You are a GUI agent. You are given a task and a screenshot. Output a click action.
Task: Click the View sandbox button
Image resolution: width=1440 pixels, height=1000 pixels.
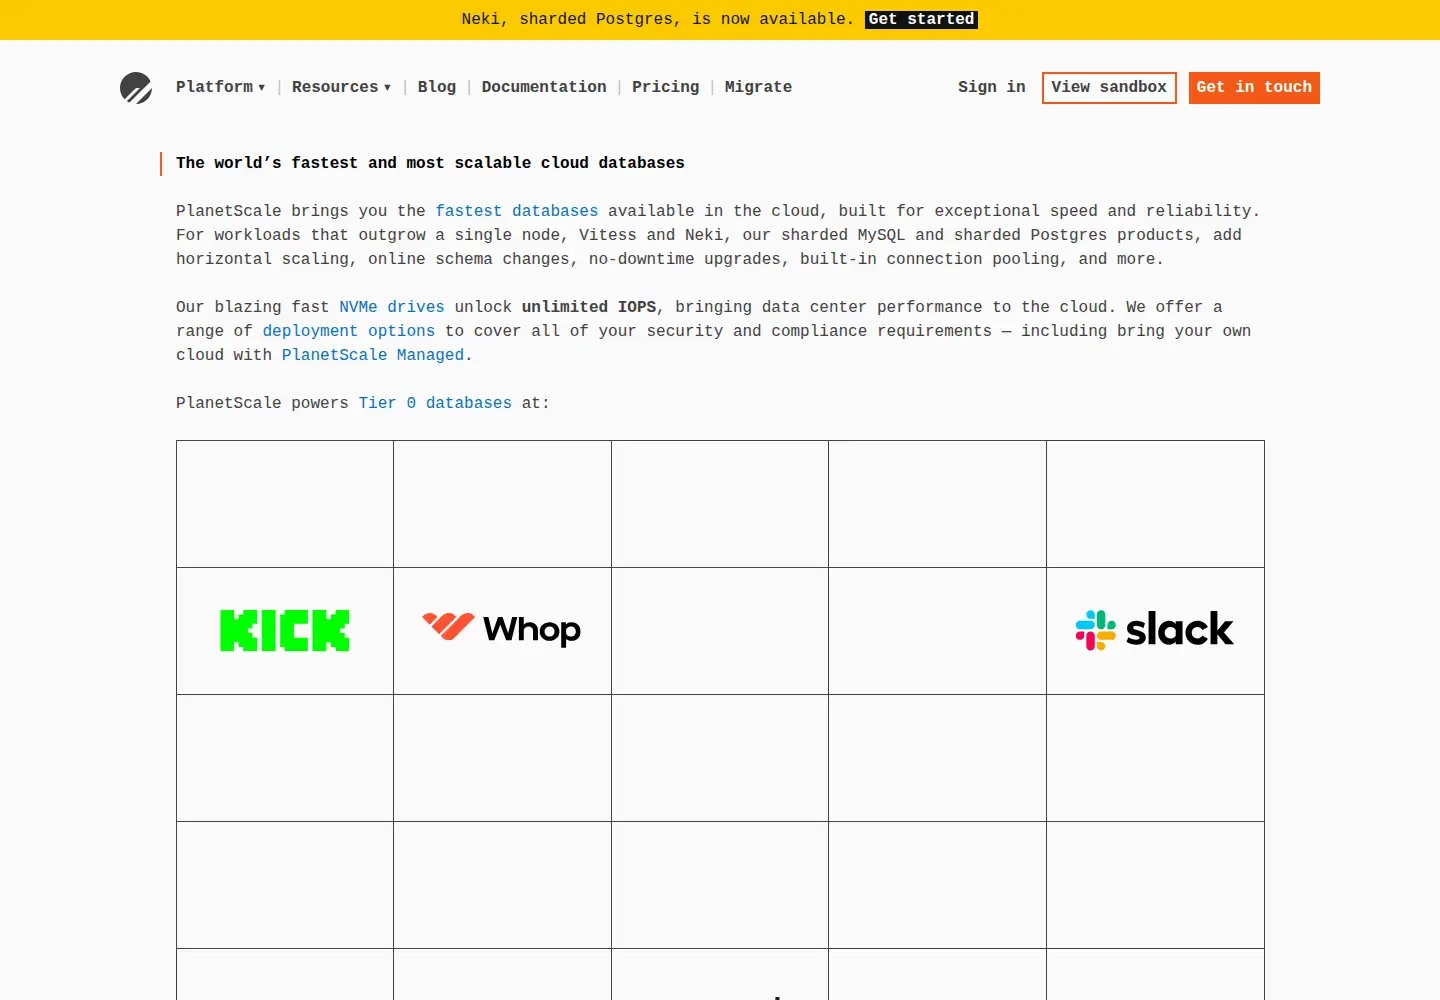(1109, 88)
